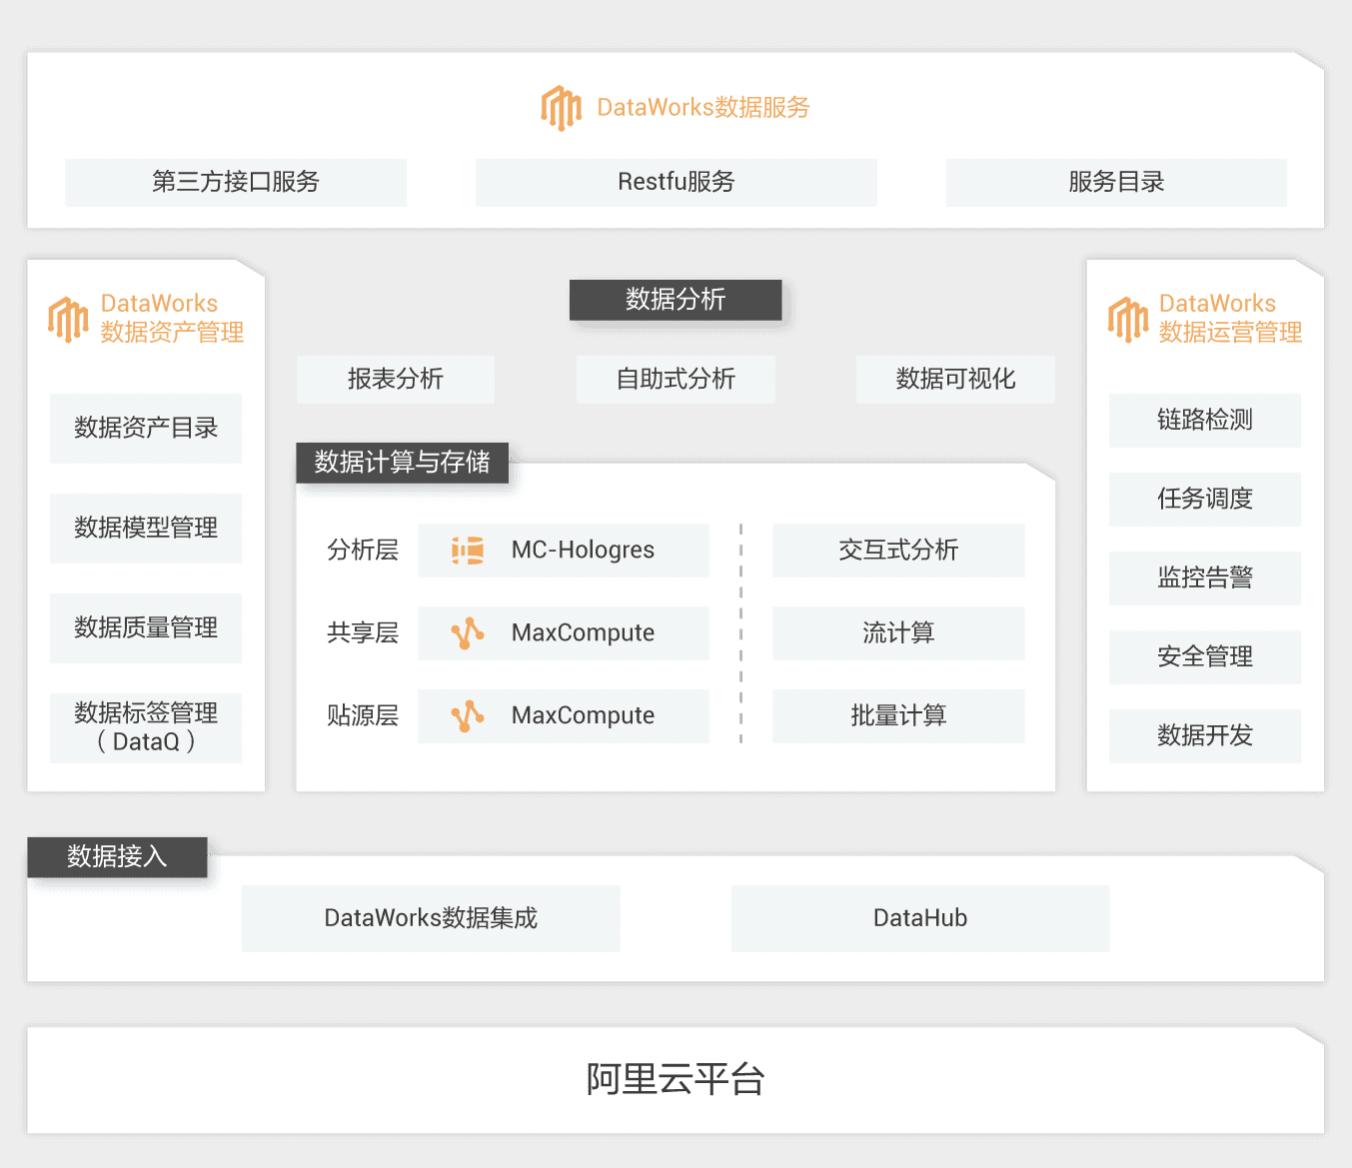Click the 数据计算与存储 header label

coord(402,462)
